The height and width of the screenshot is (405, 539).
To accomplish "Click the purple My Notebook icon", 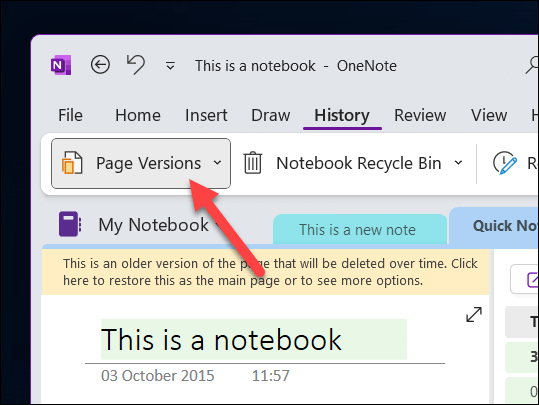I will (x=70, y=224).
